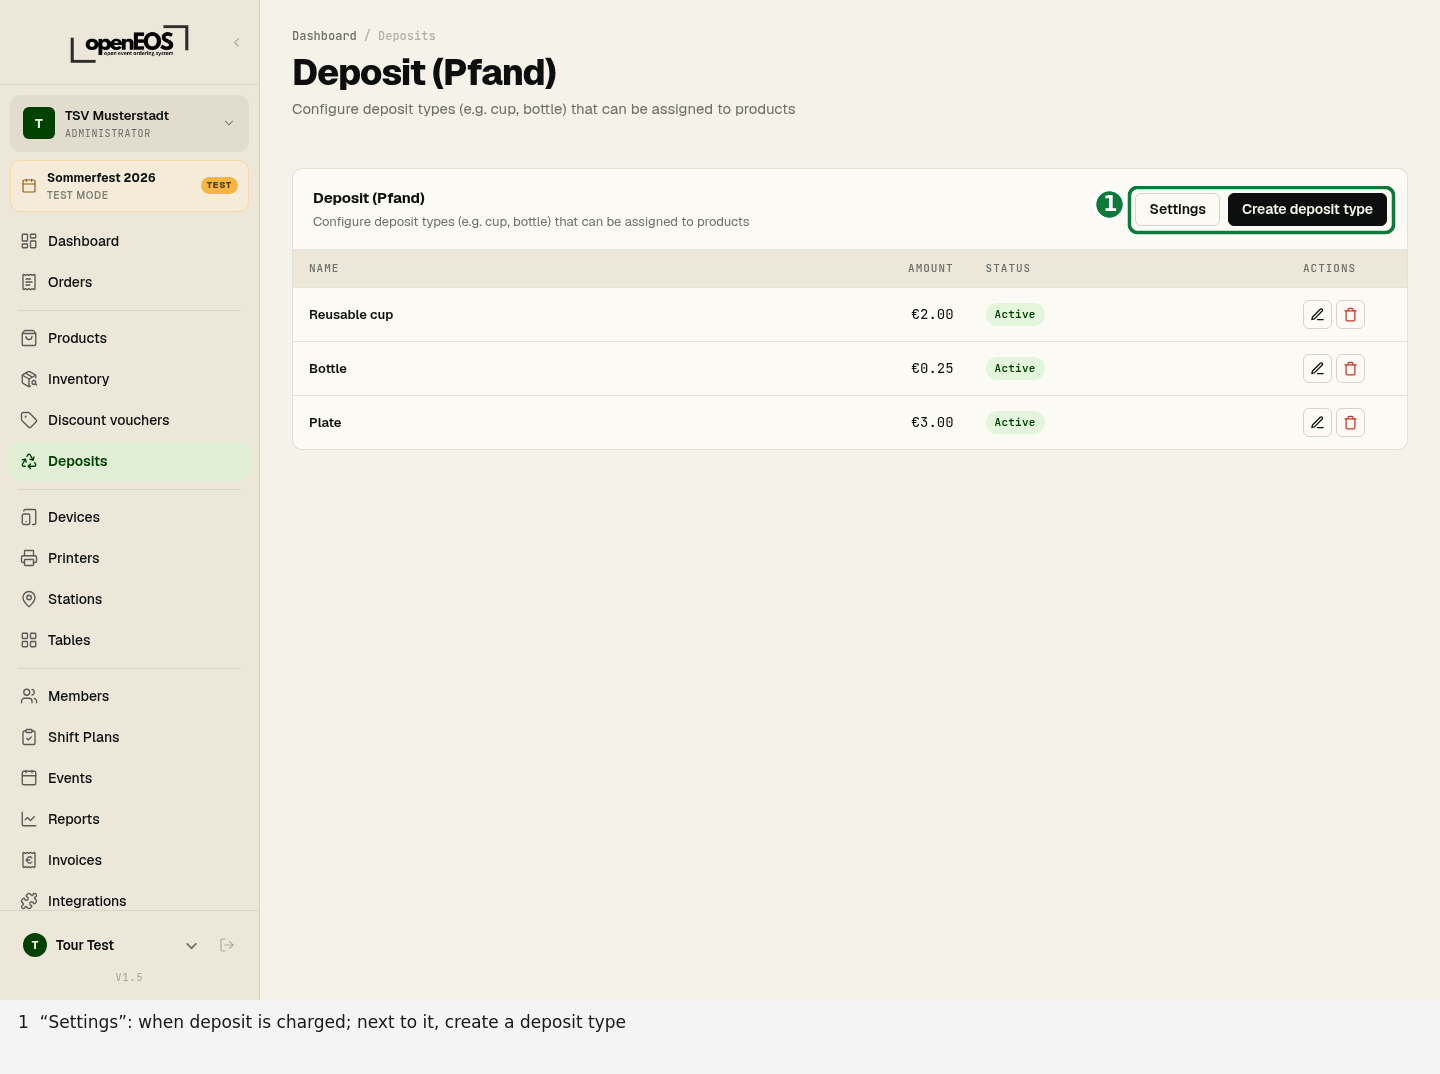Click the NAME column header

tap(324, 269)
